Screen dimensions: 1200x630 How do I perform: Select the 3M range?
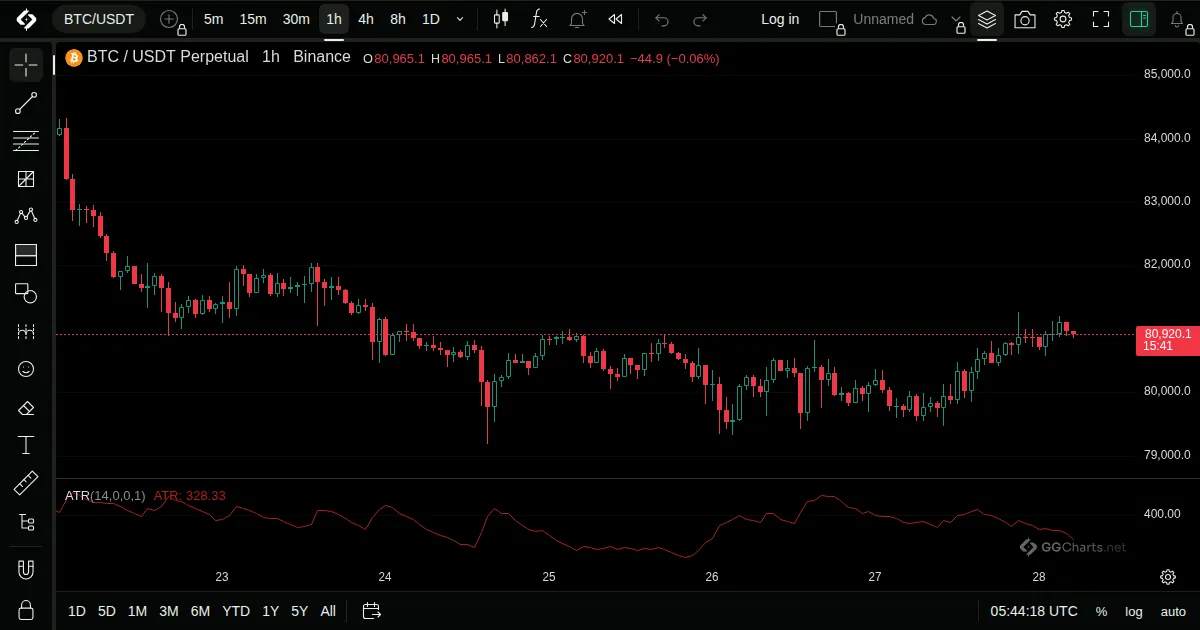(168, 611)
